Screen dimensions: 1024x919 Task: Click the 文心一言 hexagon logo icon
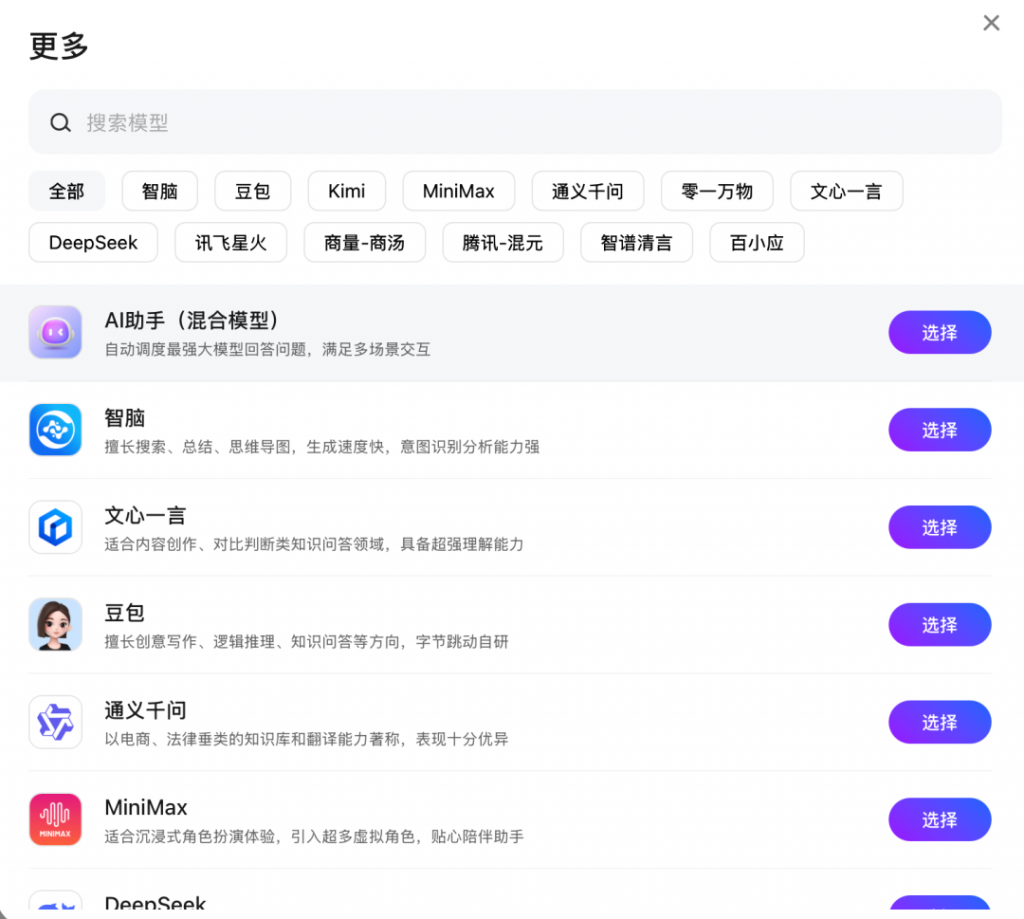coord(56,527)
